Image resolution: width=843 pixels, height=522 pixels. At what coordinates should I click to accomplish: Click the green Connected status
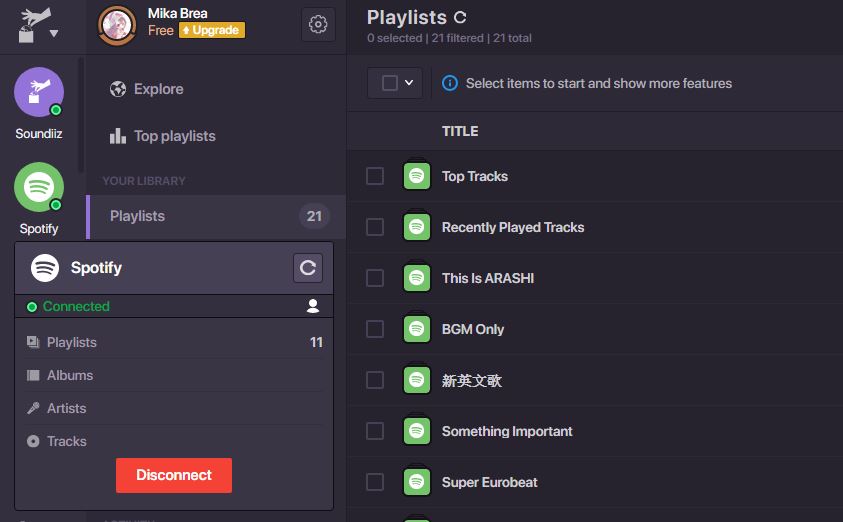tap(68, 306)
